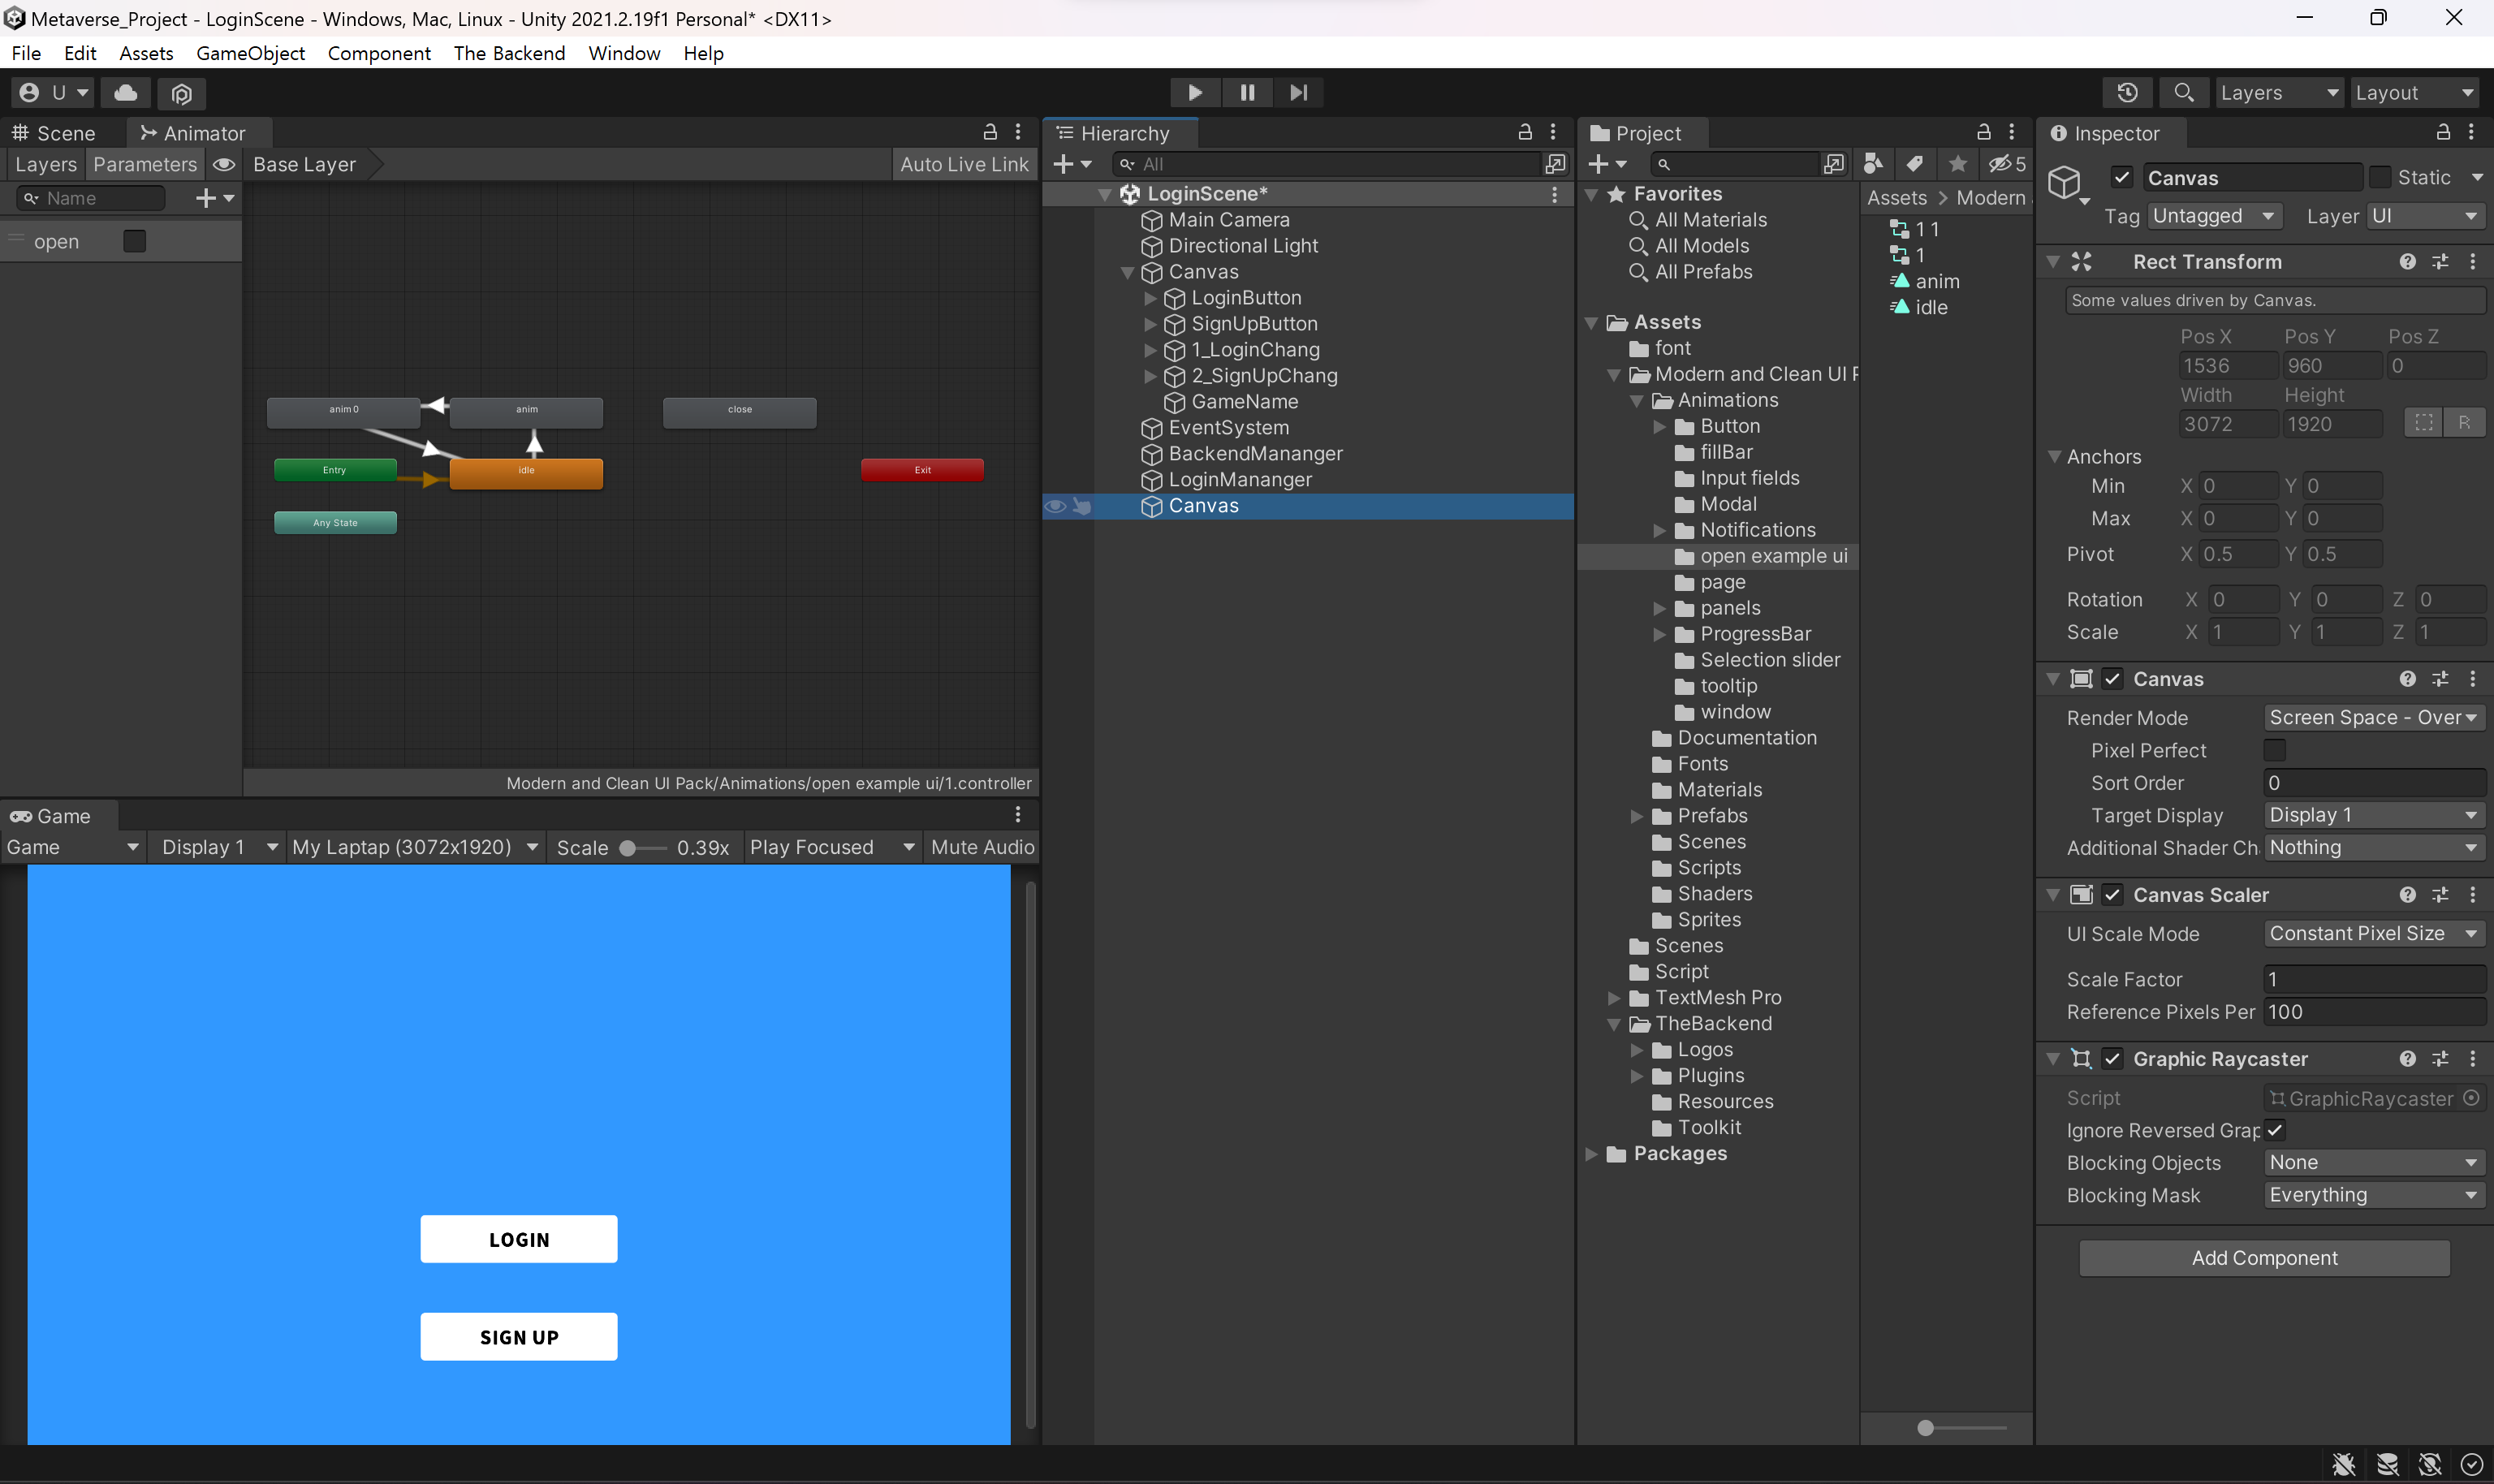Click the Favorites star filter in Project
Screen dimensions: 2494x1484
tap(1957, 164)
